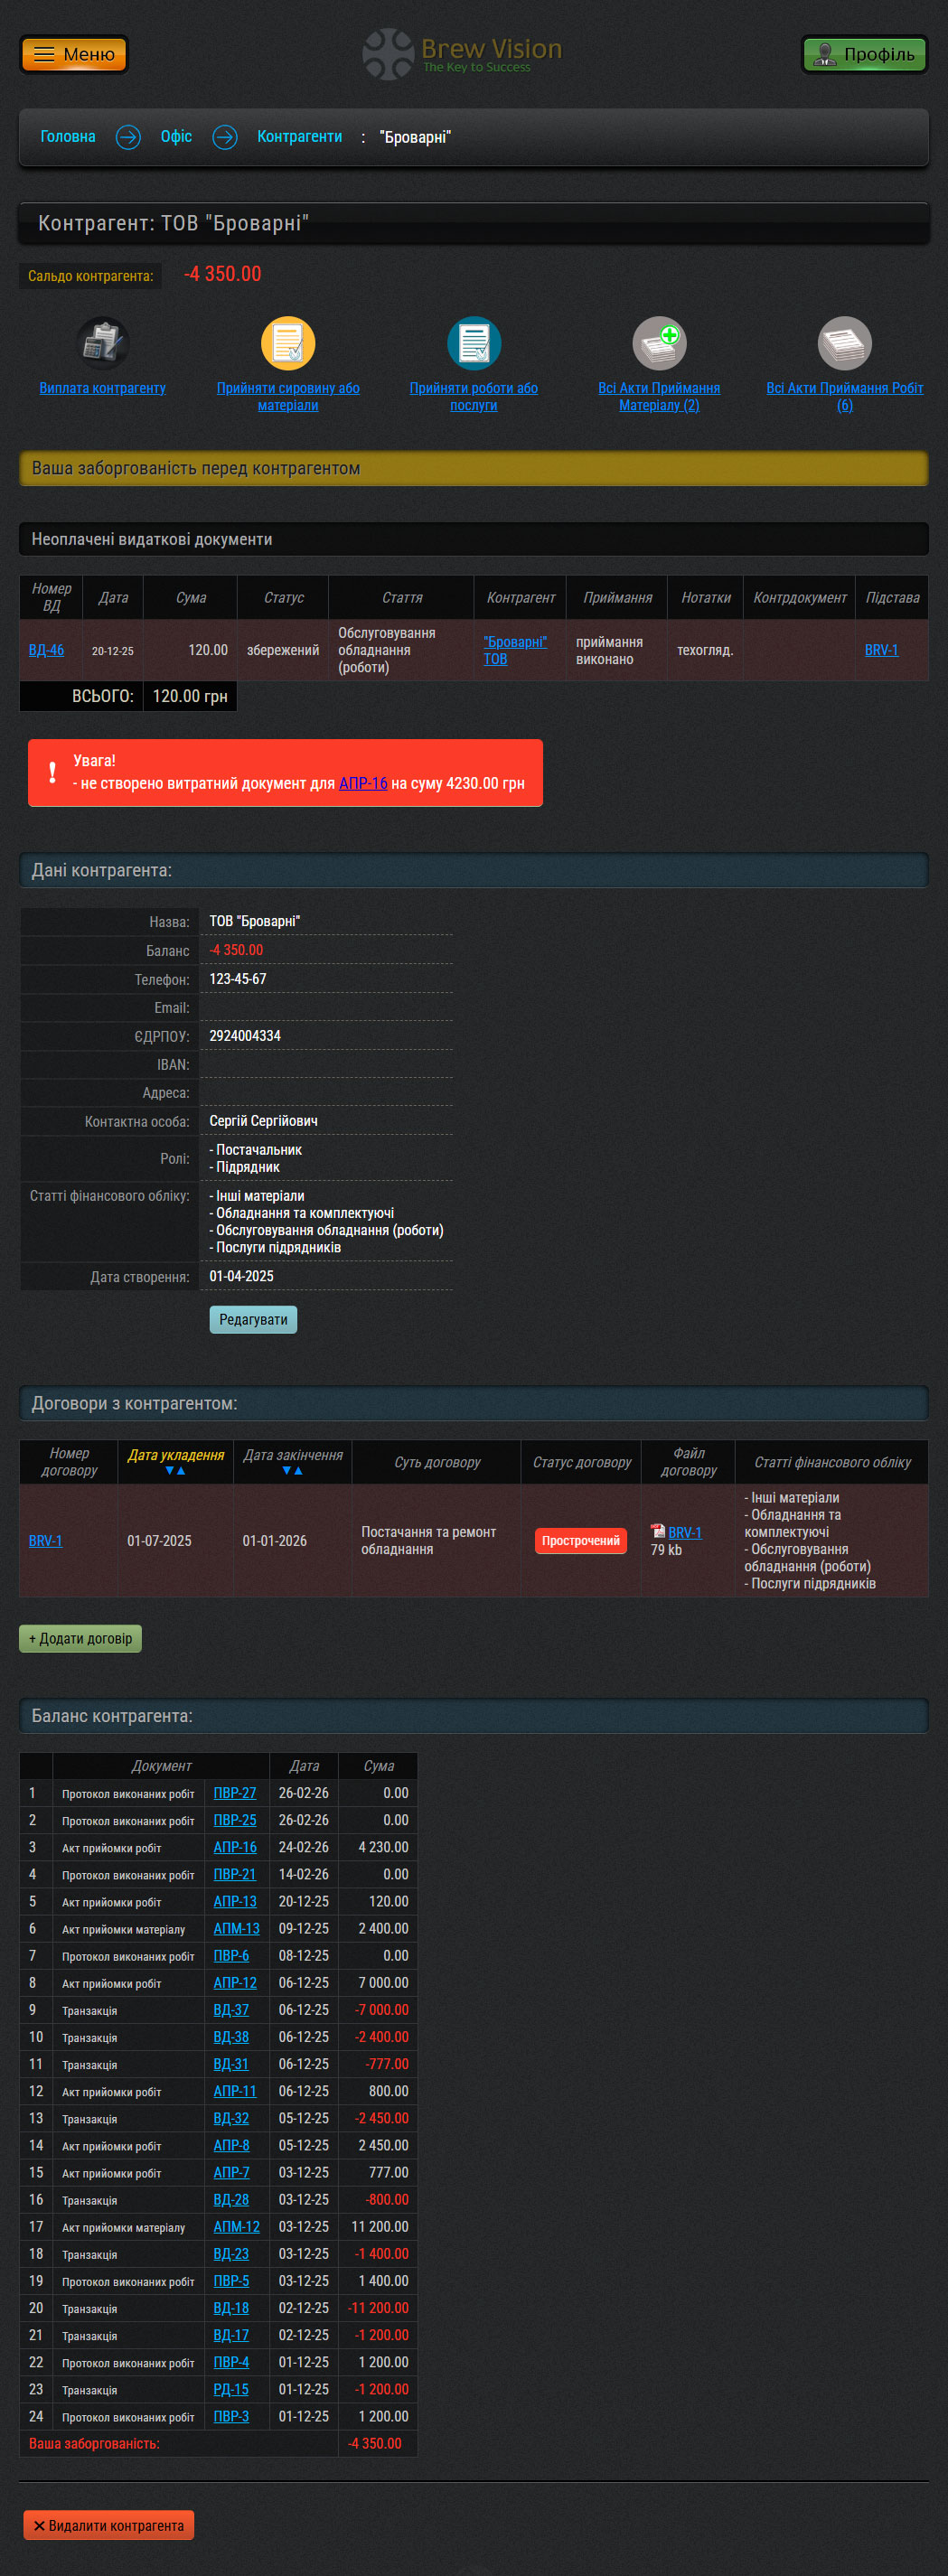Go to Офіс breadcrumb link
948x2576 pixels.
coord(176,137)
